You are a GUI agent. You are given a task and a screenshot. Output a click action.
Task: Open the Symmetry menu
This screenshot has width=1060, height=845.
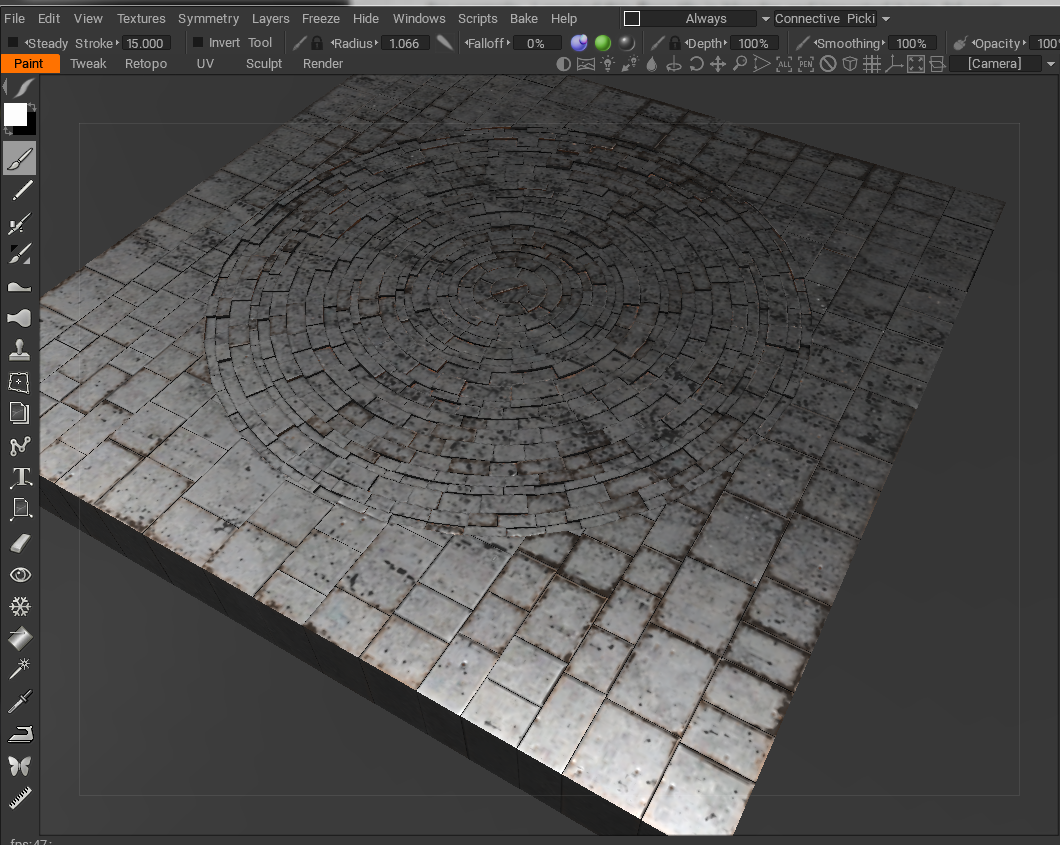pyautogui.click(x=208, y=18)
